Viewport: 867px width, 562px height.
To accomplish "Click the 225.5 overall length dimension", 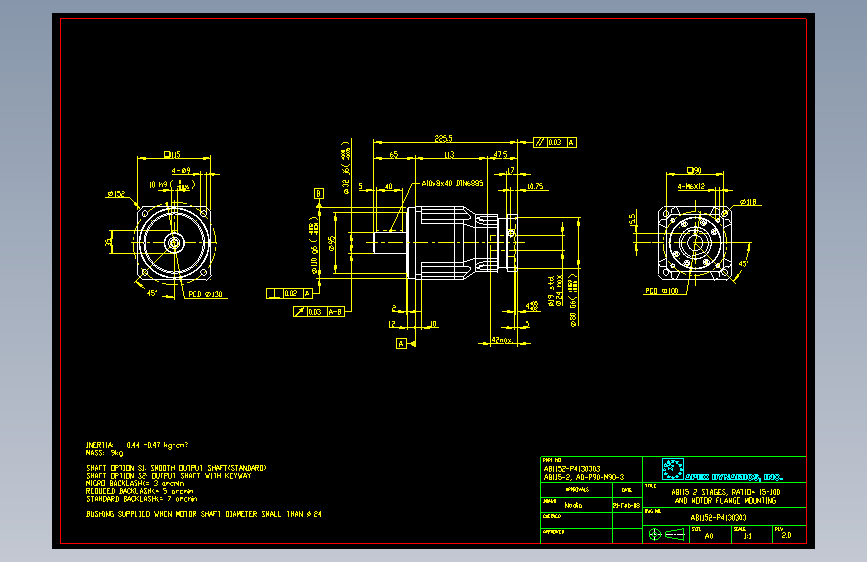I will 443,138.
